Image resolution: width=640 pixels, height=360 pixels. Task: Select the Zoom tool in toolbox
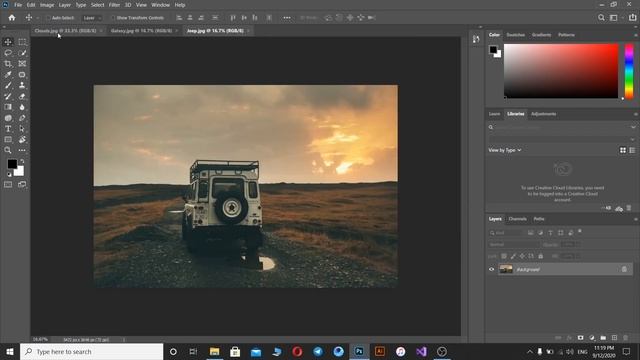(8, 150)
